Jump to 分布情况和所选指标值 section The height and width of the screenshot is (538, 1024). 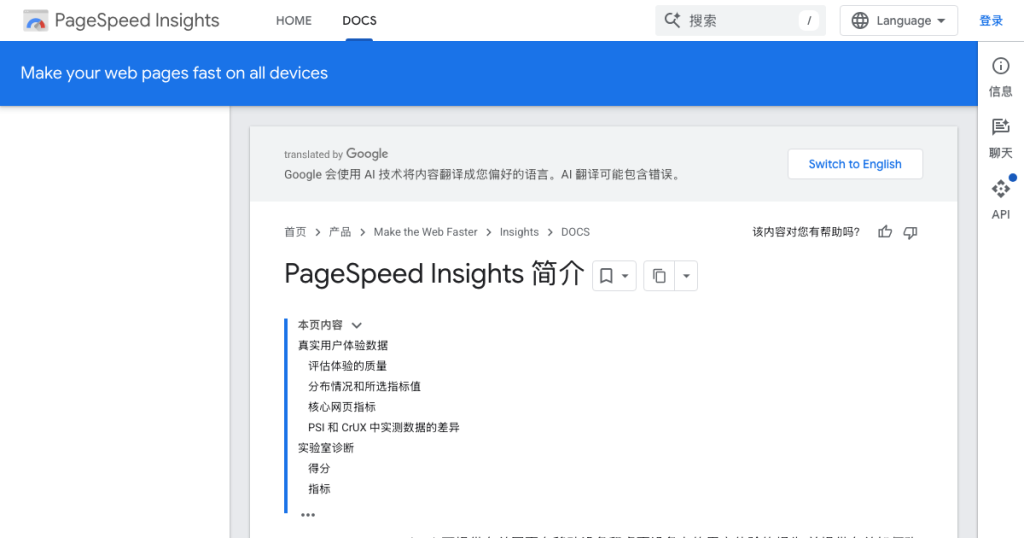click(364, 387)
